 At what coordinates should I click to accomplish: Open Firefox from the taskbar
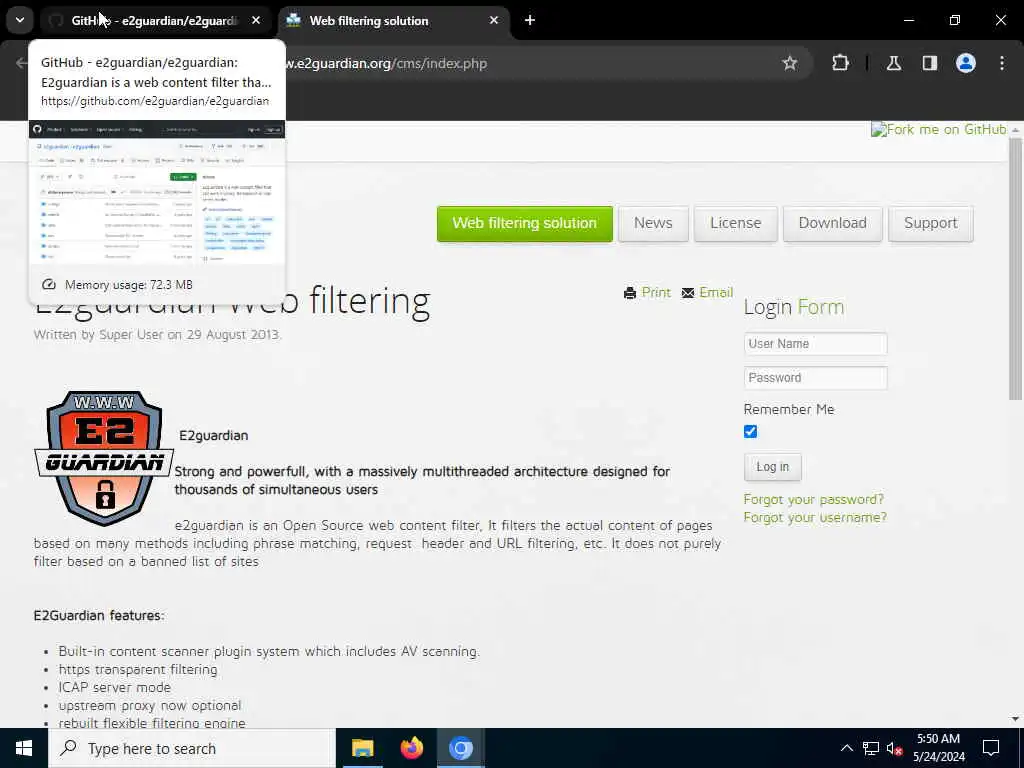pyautogui.click(x=411, y=748)
